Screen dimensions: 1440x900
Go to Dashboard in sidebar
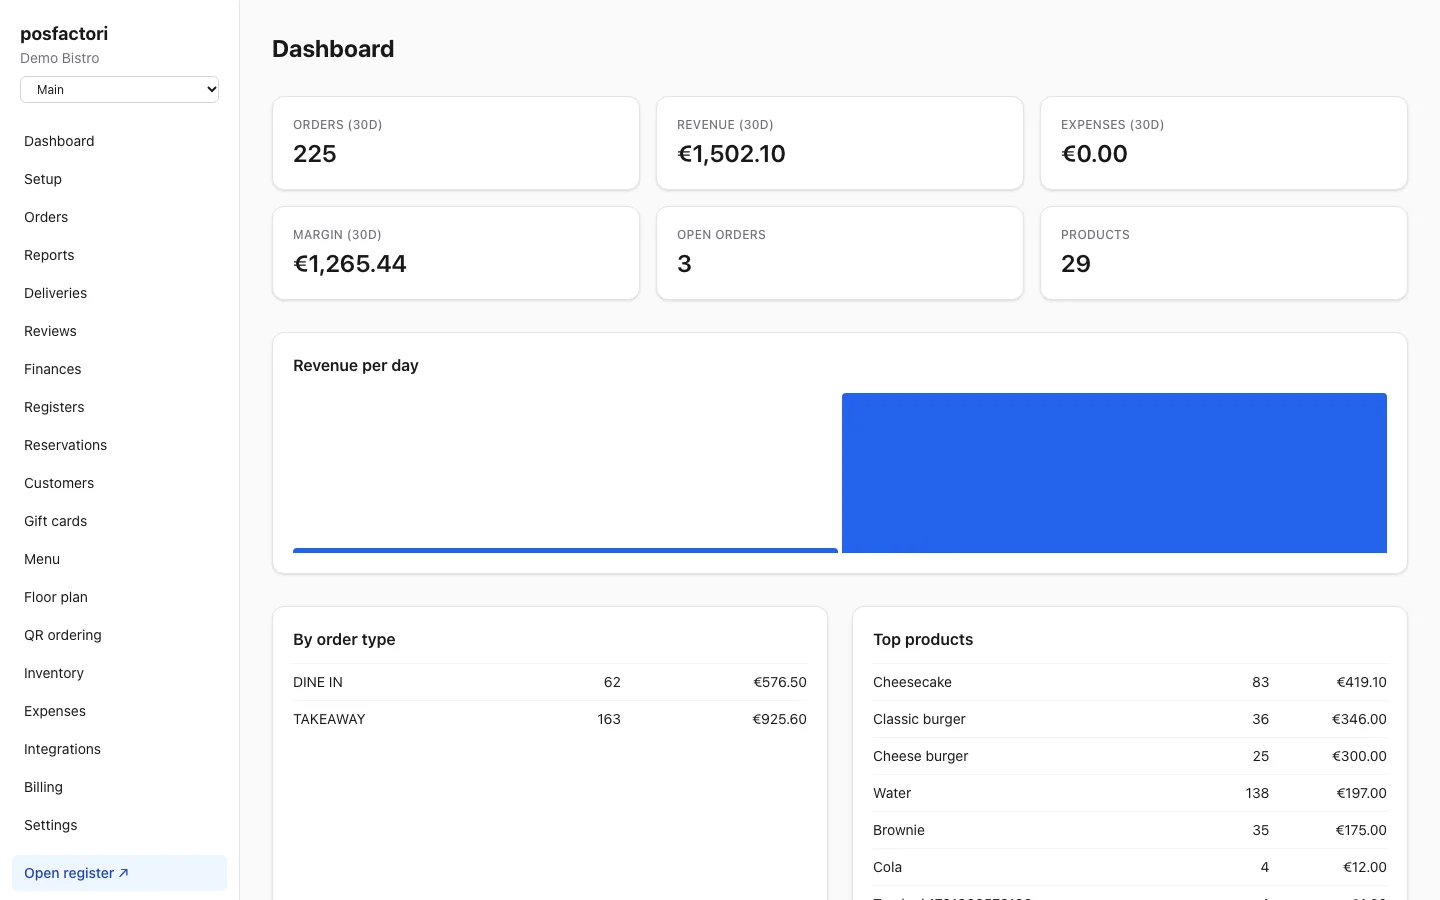(59, 141)
